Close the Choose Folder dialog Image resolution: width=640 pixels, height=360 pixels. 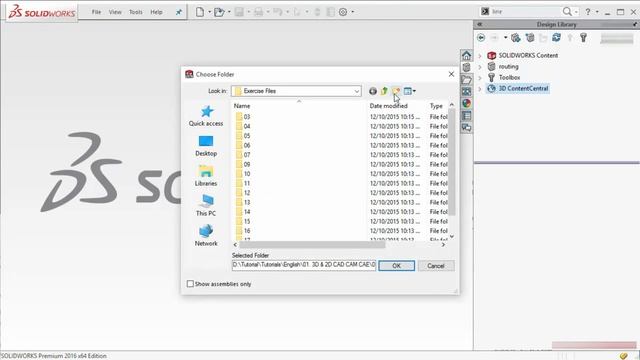[x=451, y=74]
